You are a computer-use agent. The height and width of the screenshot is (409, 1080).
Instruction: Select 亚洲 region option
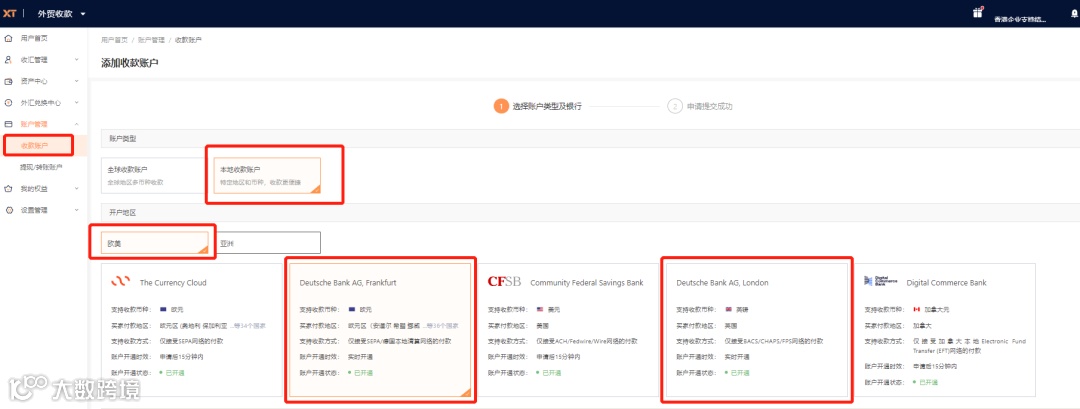click(267, 243)
